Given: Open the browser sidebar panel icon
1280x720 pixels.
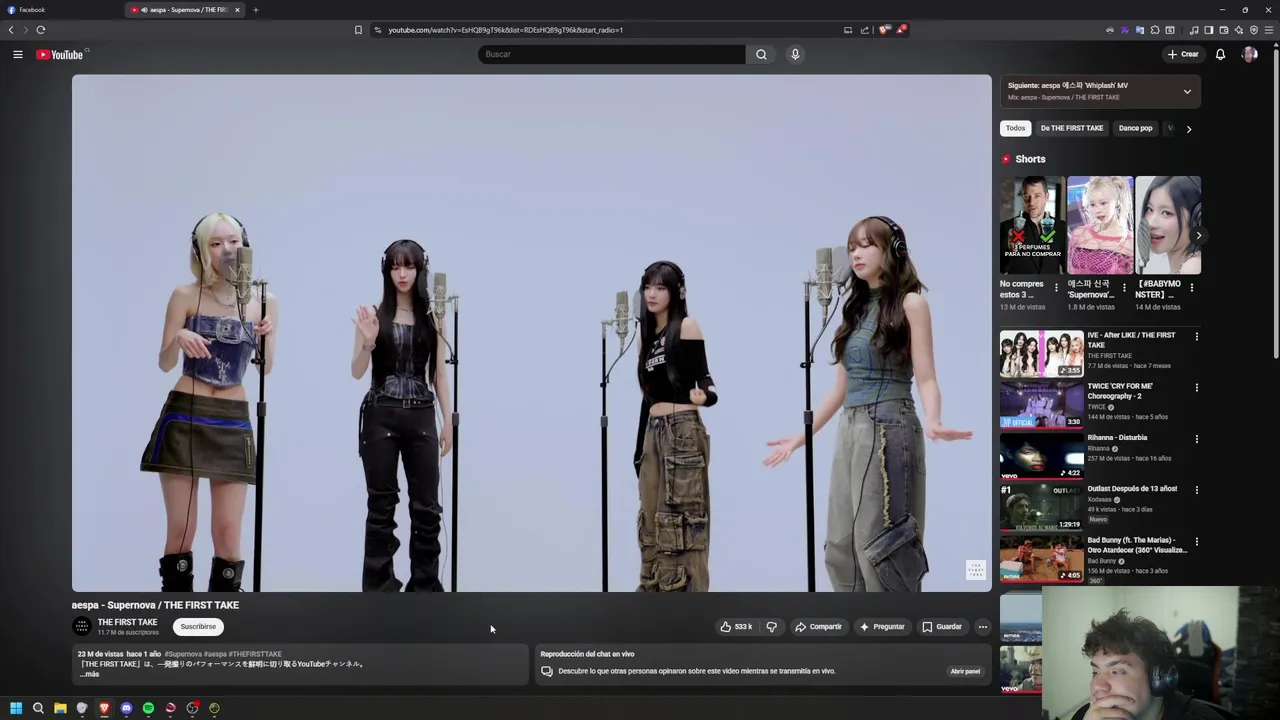Looking at the screenshot, I should [1209, 30].
